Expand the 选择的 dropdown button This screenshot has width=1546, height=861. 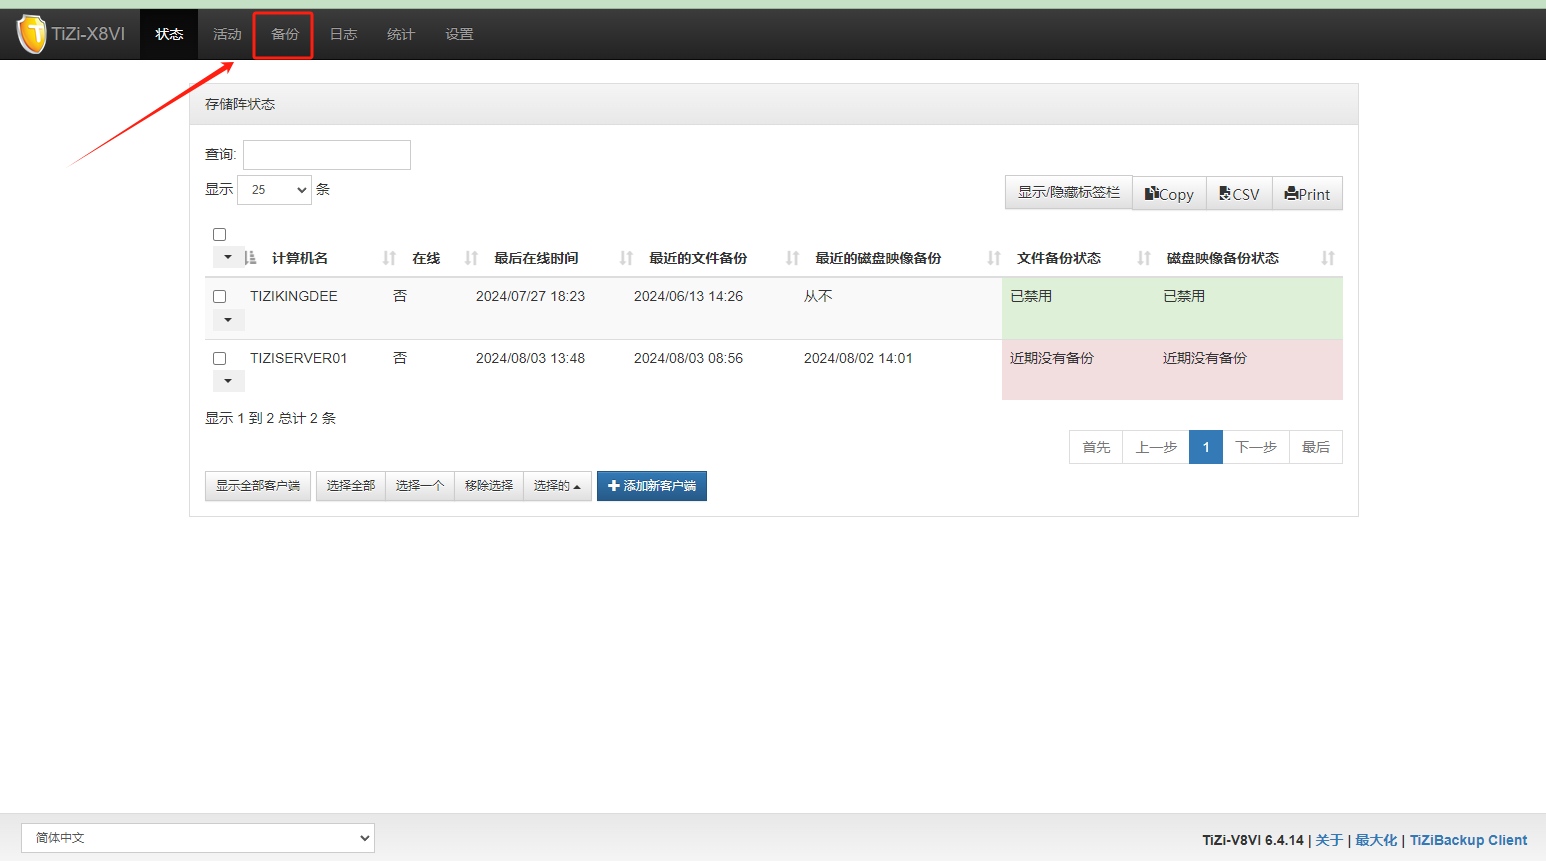click(x=557, y=486)
